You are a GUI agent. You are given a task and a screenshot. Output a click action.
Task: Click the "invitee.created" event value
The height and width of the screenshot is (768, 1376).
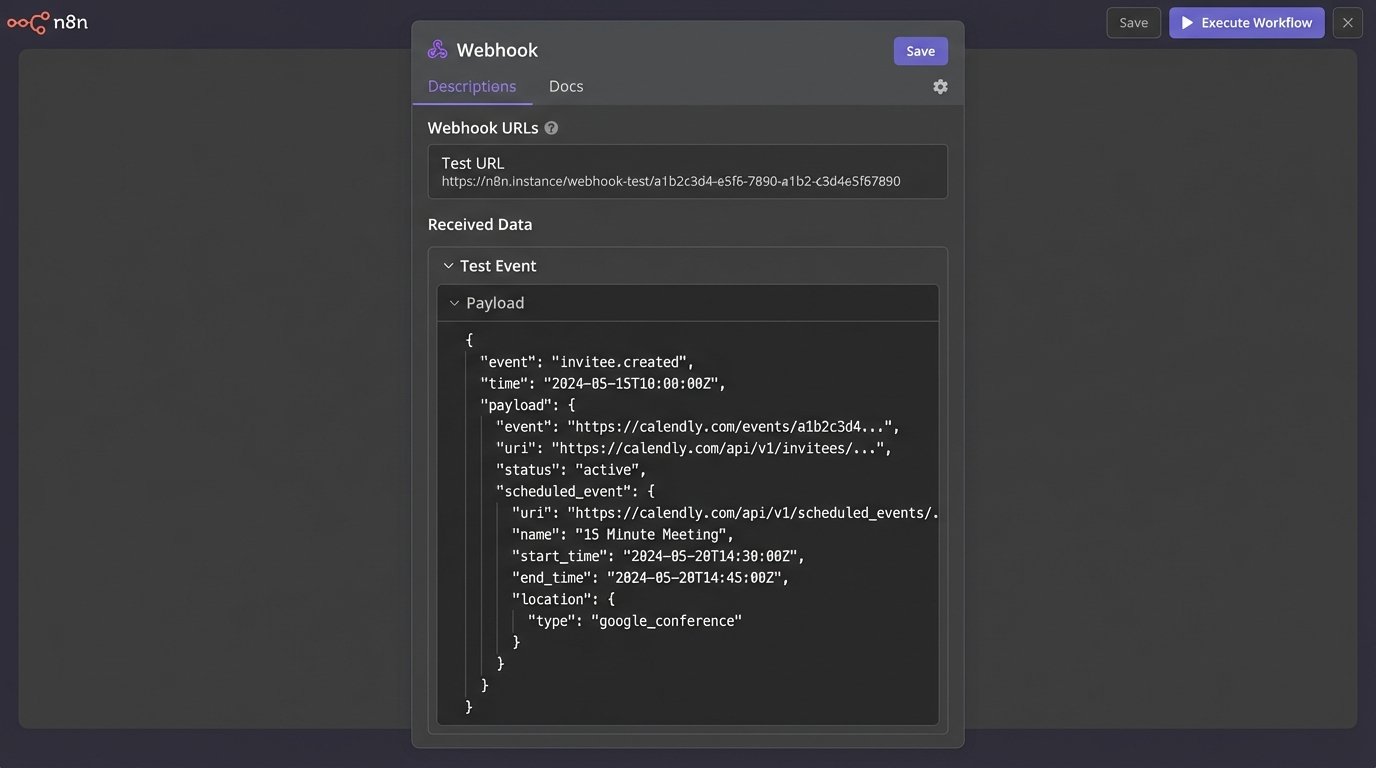click(x=620, y=362)
